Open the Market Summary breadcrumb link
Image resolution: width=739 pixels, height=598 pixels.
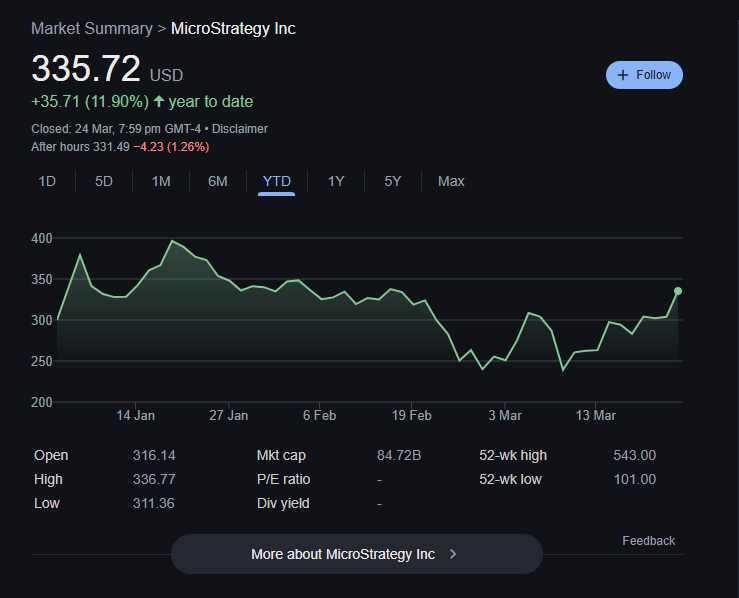(x=92, y=29)
